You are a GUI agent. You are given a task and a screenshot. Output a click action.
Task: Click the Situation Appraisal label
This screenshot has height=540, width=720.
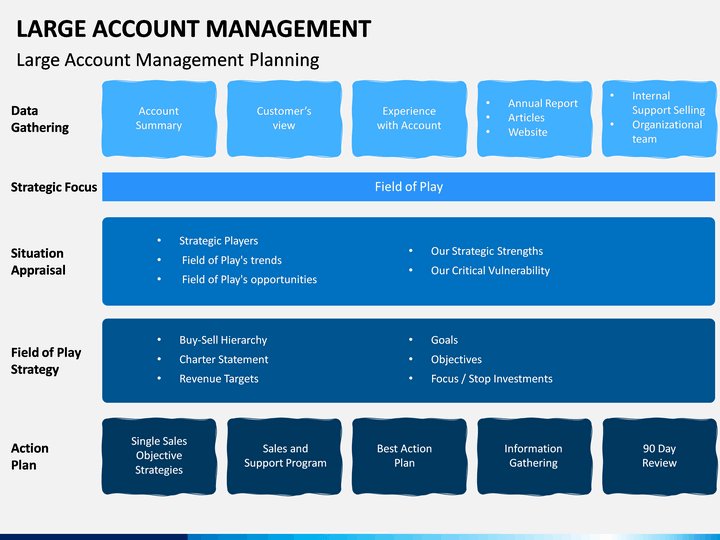click(x=38, y=262)
